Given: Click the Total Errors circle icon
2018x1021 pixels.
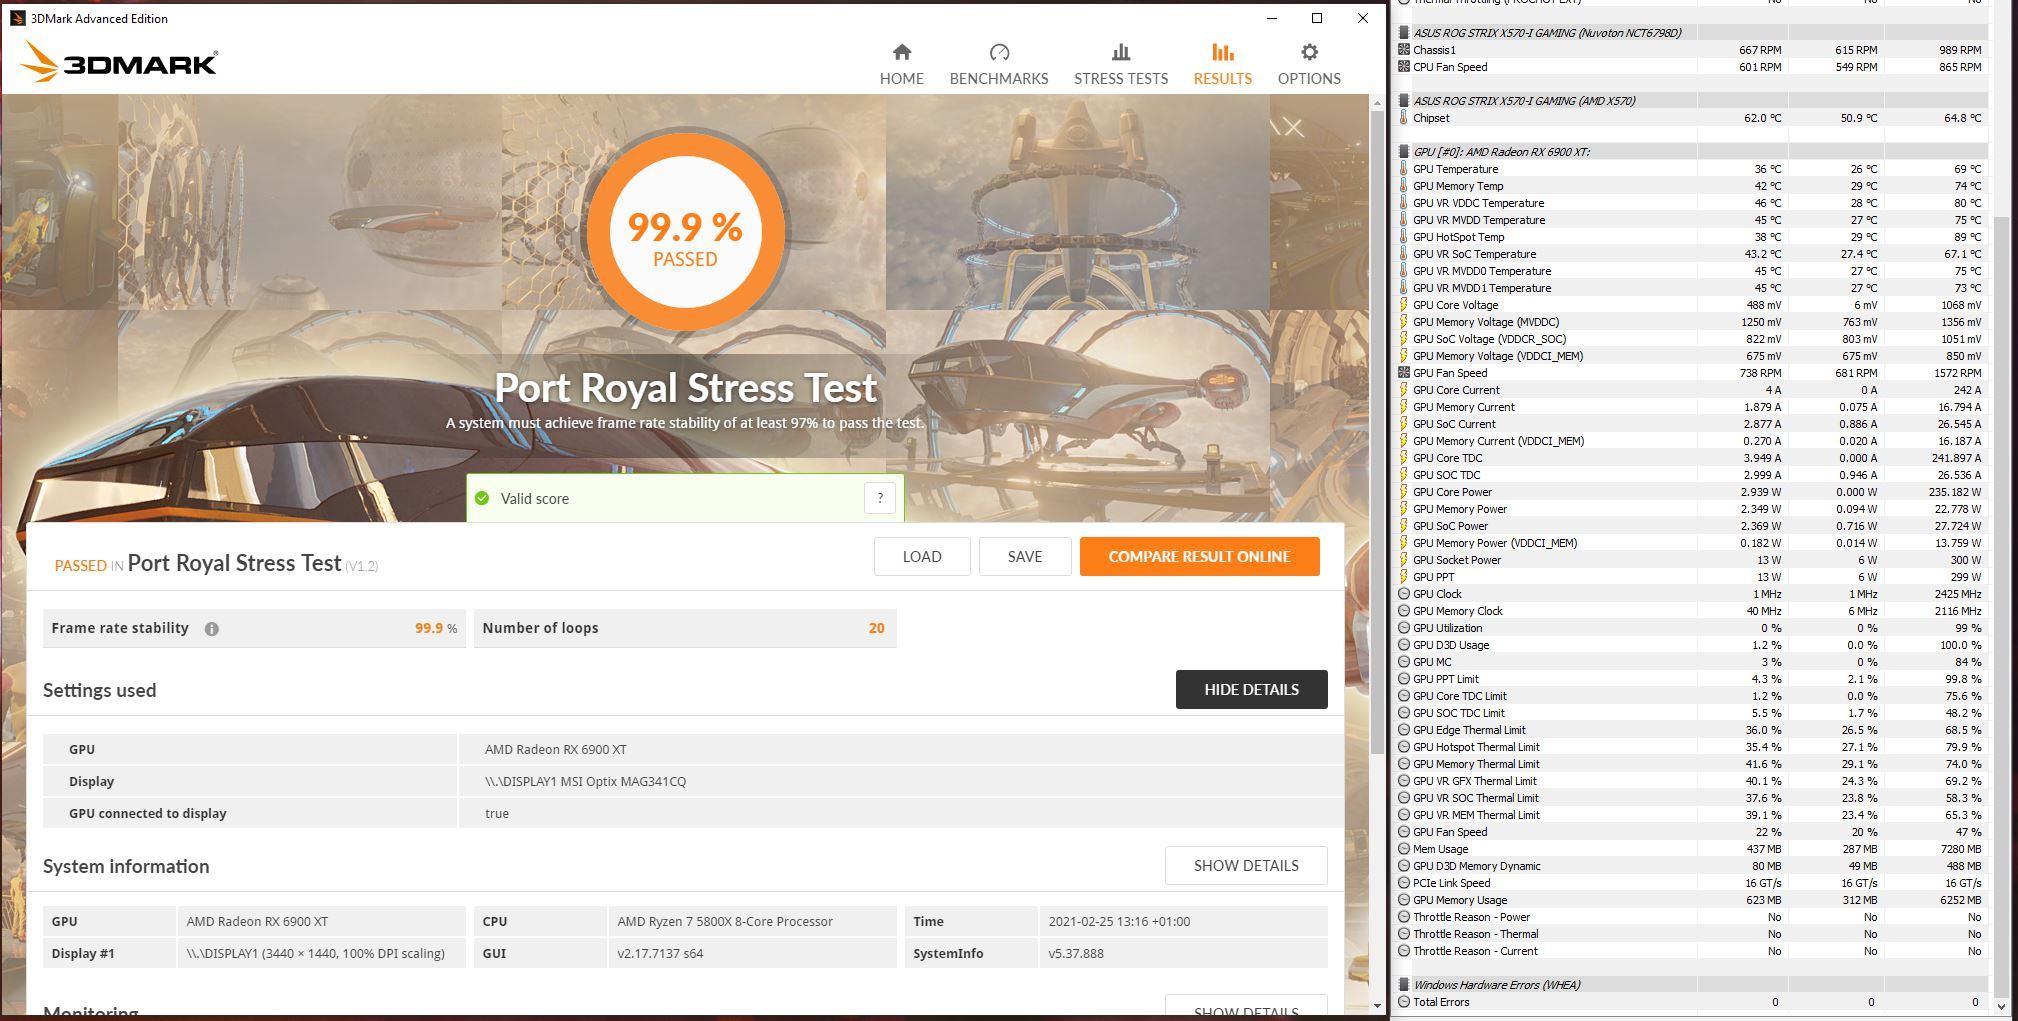Looking at the screenshot, I should (x=1404, y=1002).
